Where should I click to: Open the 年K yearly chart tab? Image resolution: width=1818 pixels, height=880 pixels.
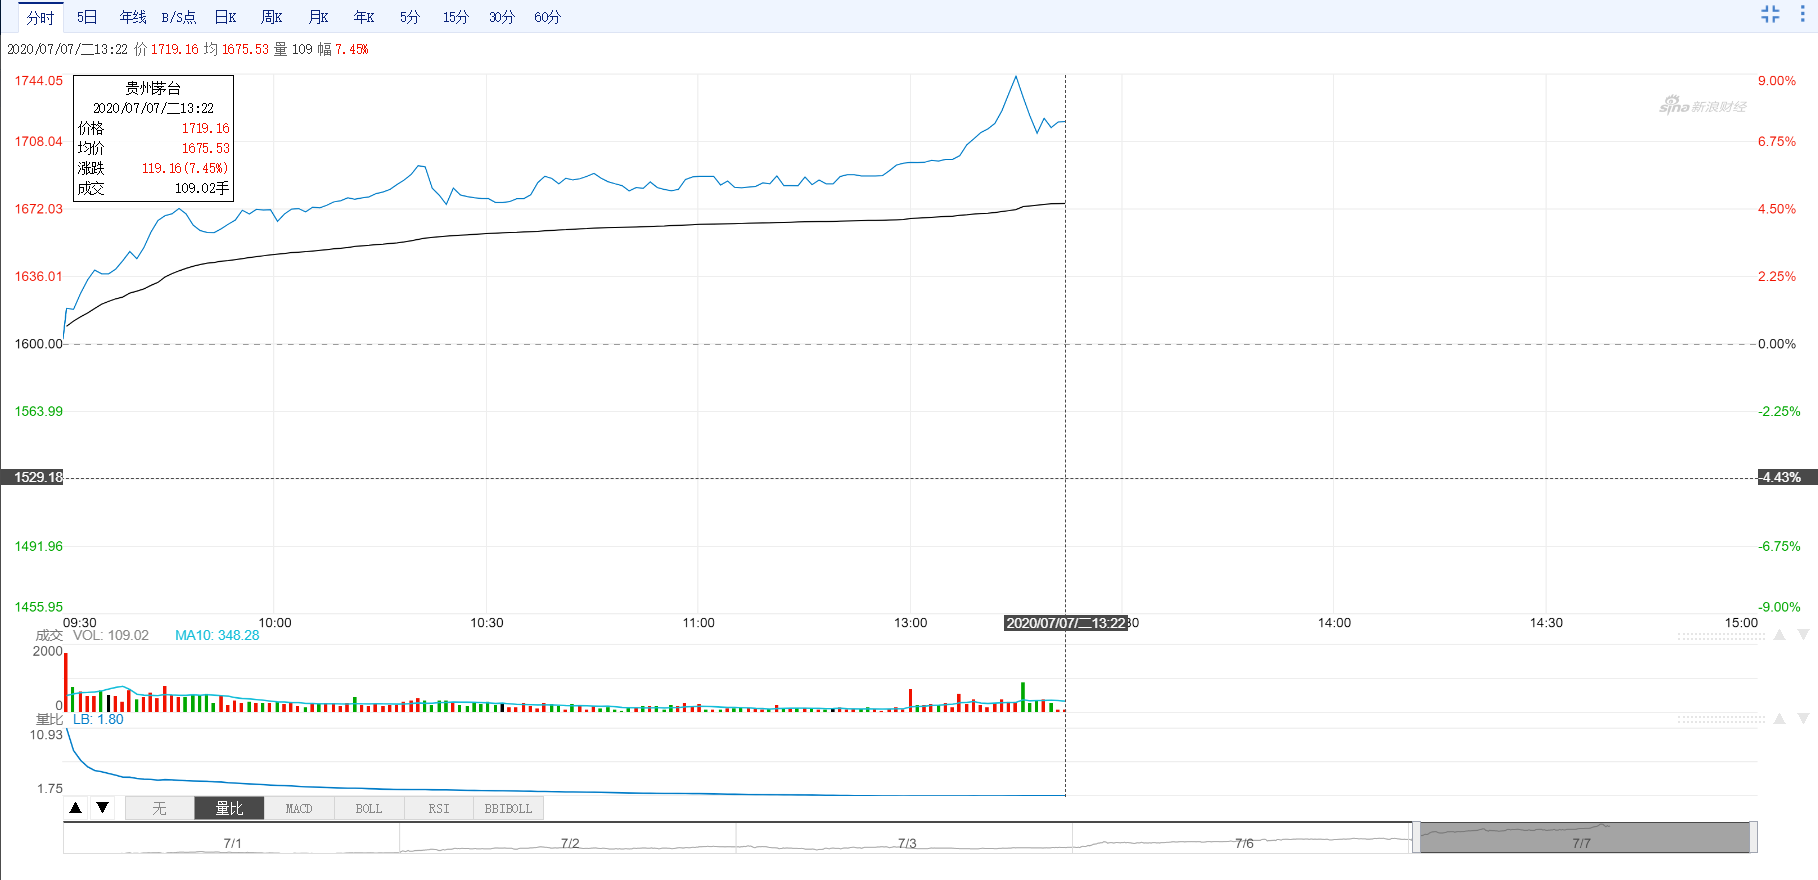click(364, 17)
